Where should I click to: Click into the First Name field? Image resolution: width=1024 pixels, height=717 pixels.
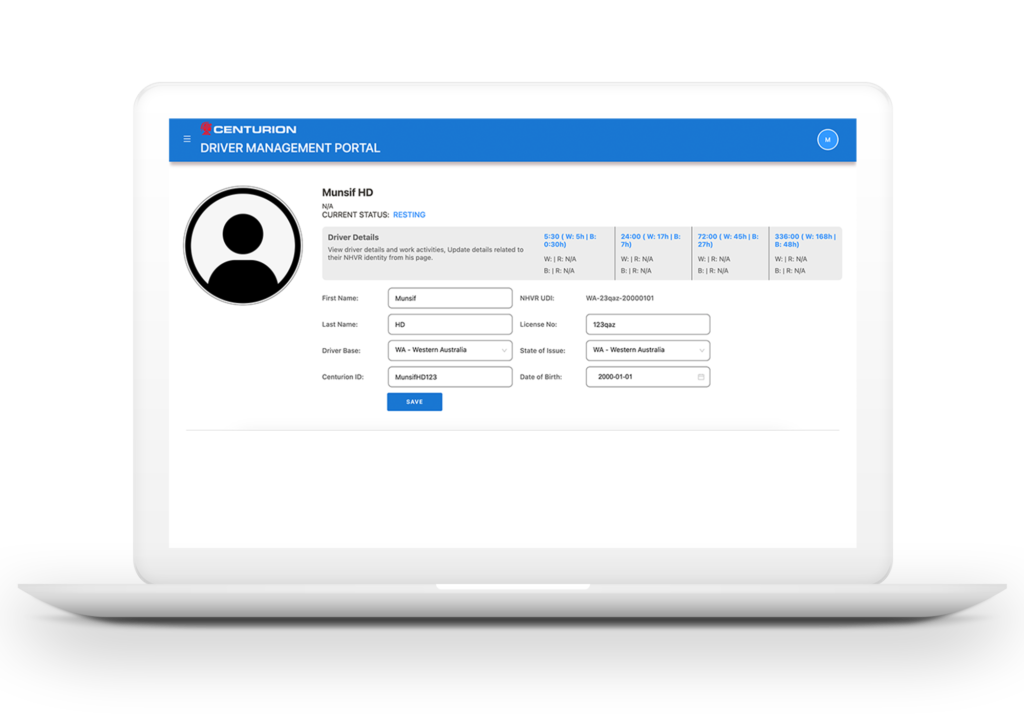(449, 298)
